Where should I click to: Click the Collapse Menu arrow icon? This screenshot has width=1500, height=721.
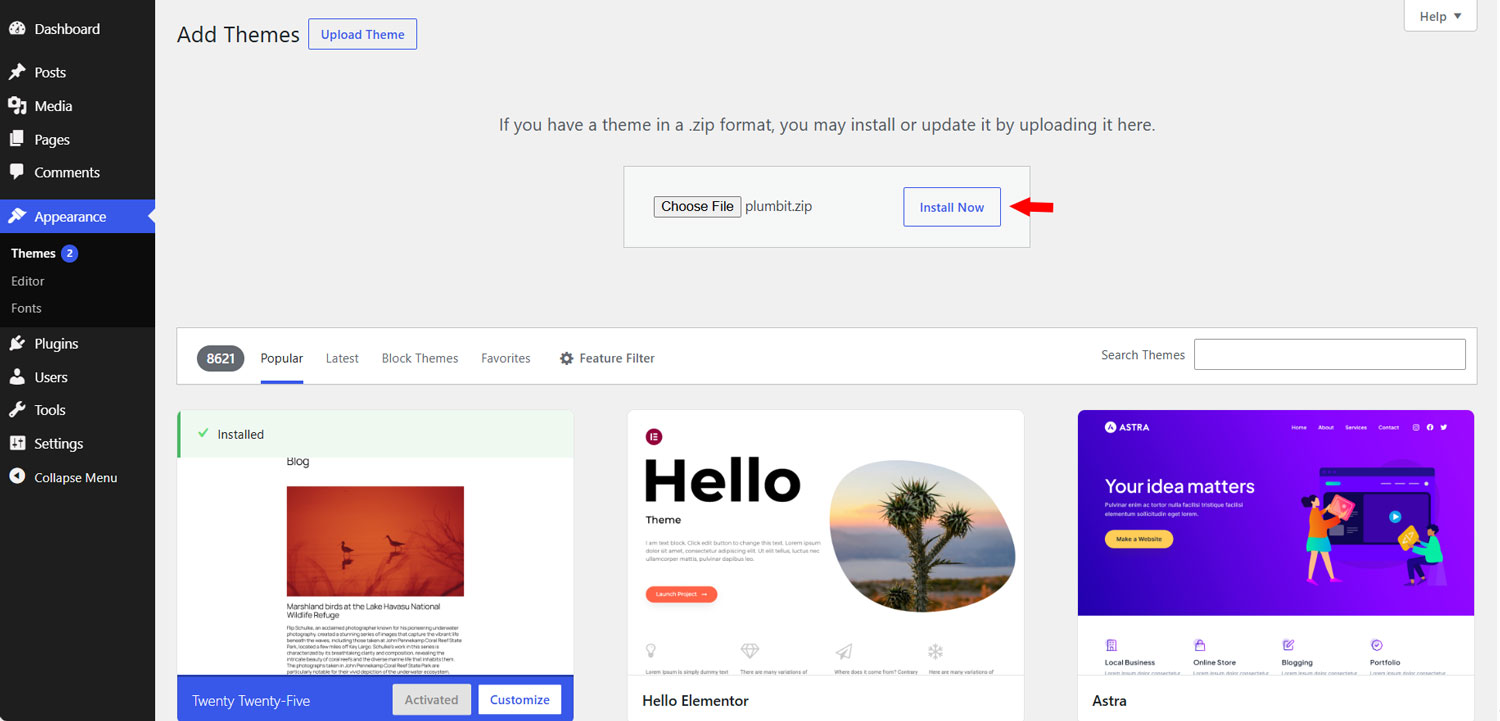pyautogui.click(x=17, y=477)
